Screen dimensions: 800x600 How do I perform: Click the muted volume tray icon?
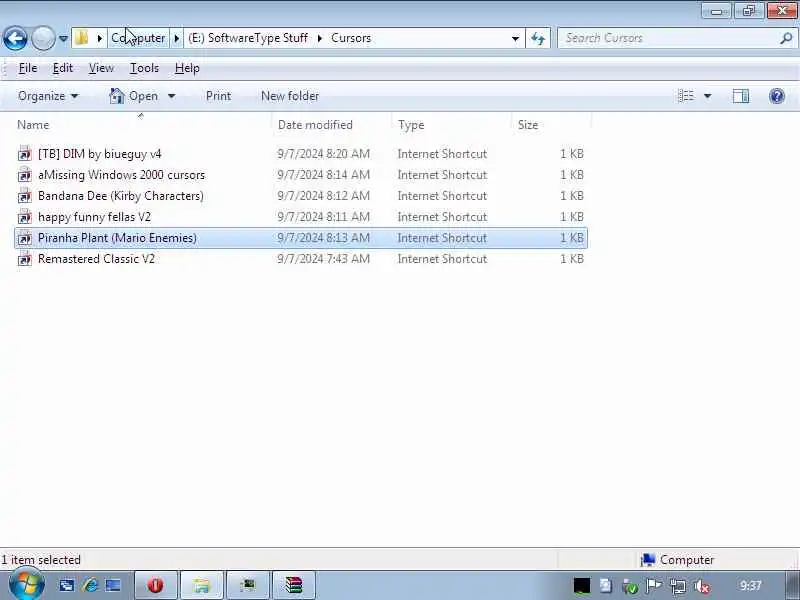(x=703, y=586)
